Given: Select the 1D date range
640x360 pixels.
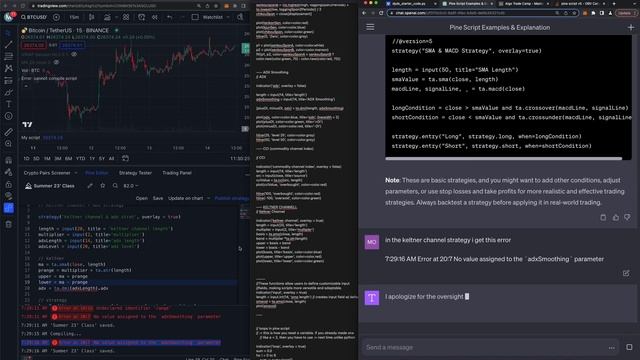Looking at the screenshot, I should (27, 158).
